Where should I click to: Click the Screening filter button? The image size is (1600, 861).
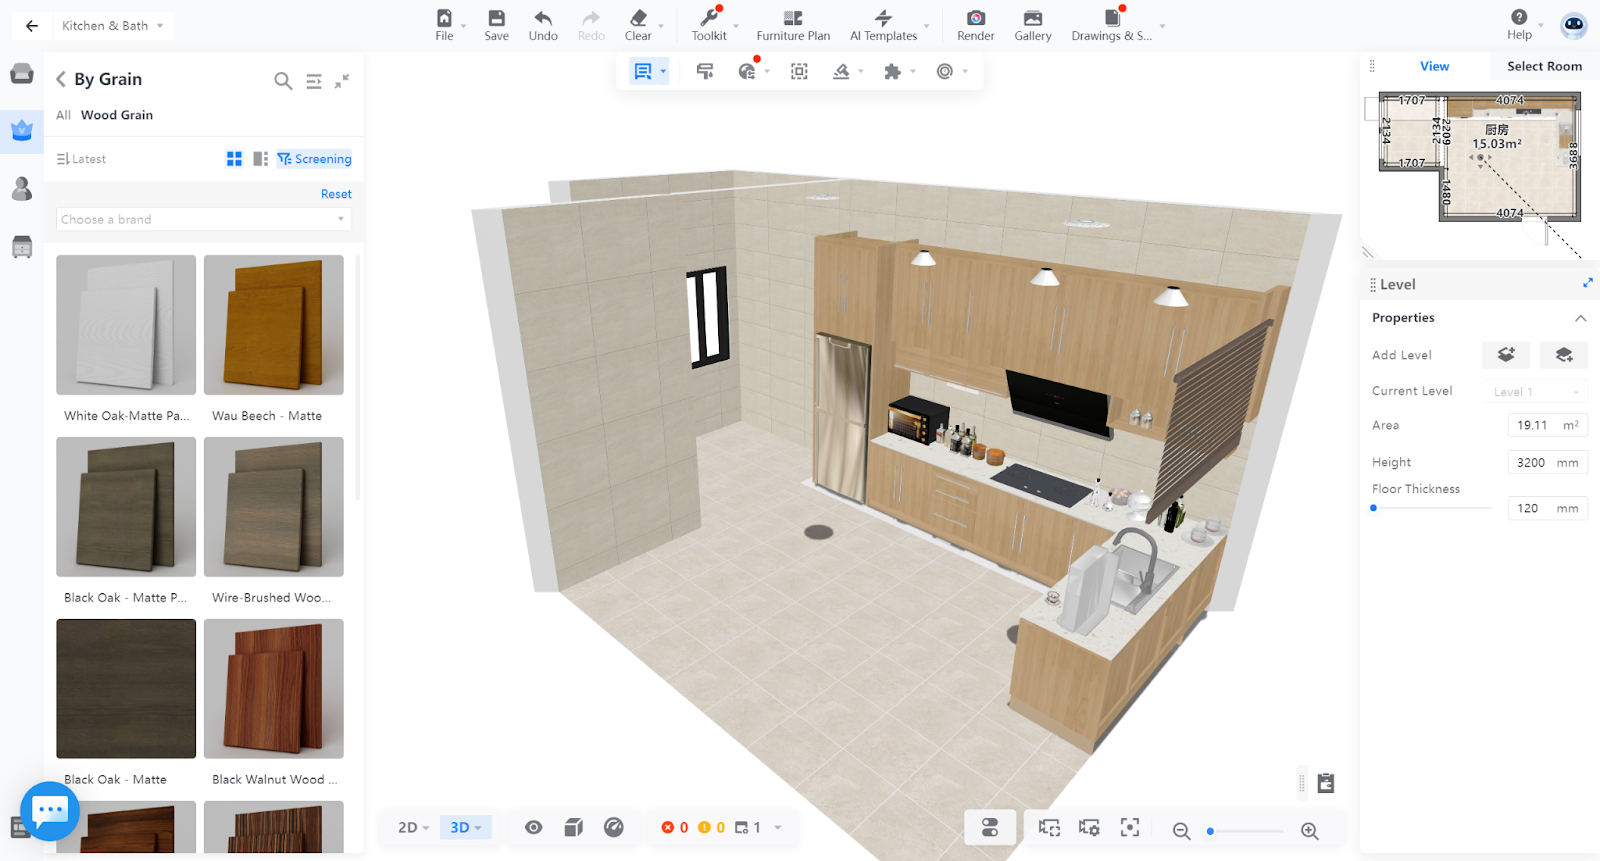pos(314,159)
